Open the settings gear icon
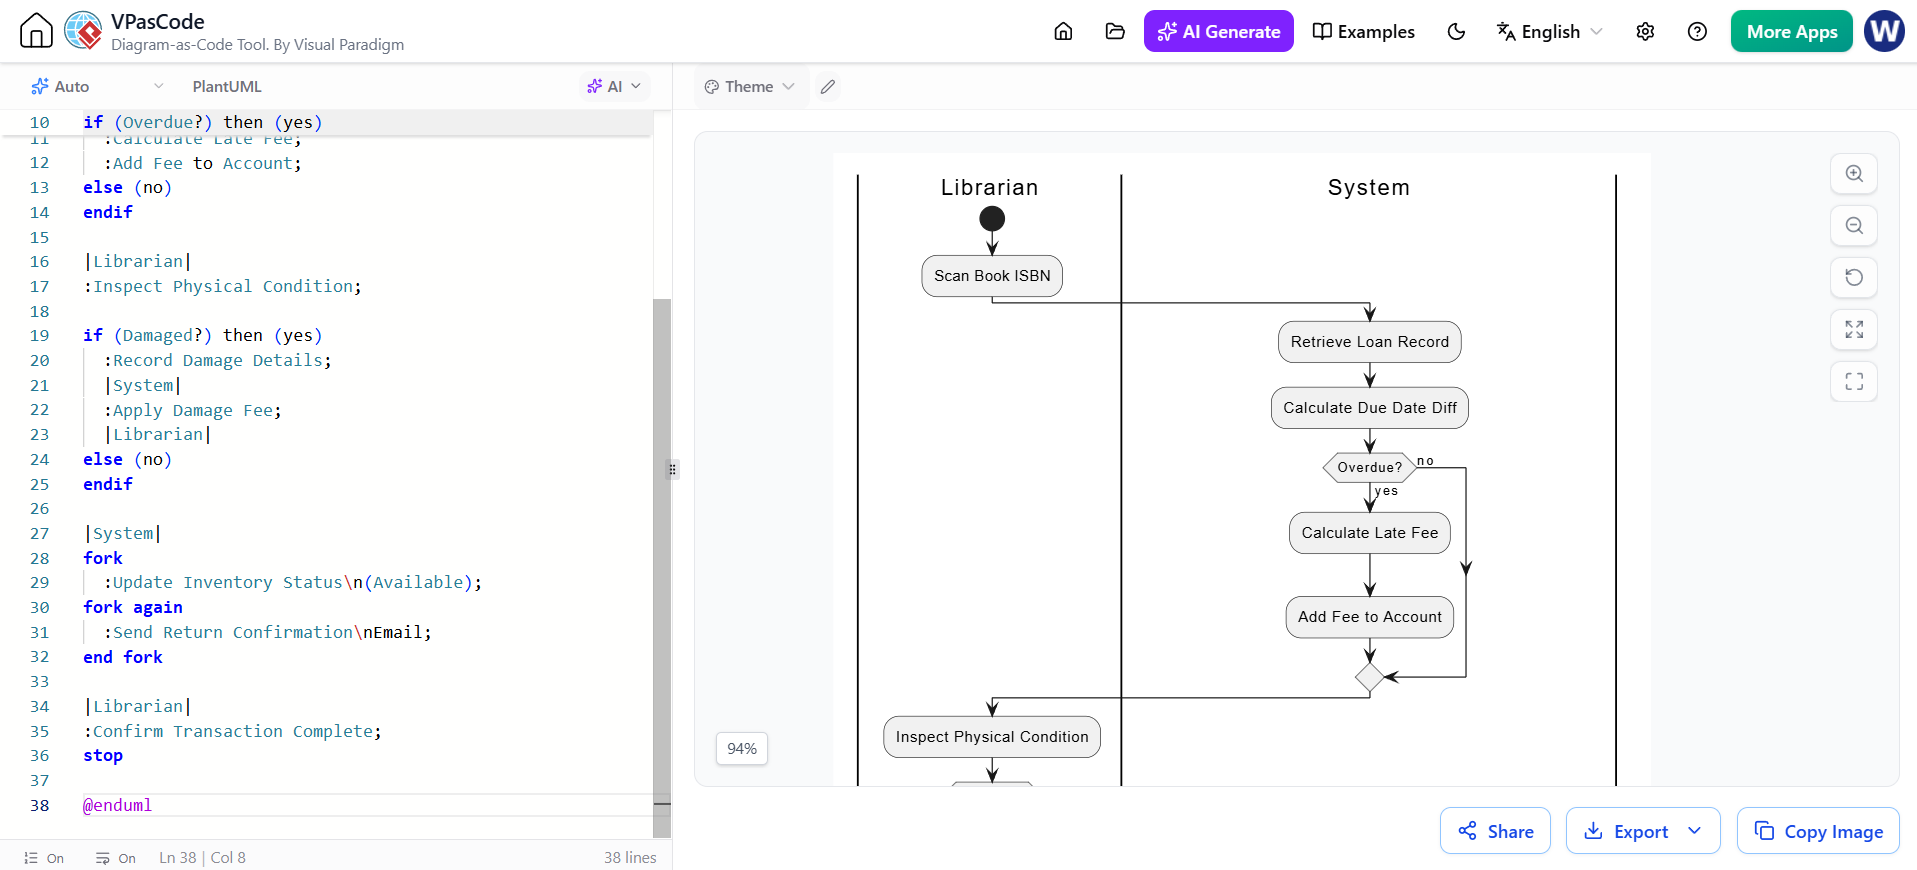This screenshot has height=870, width=1917. [1645, 31]
